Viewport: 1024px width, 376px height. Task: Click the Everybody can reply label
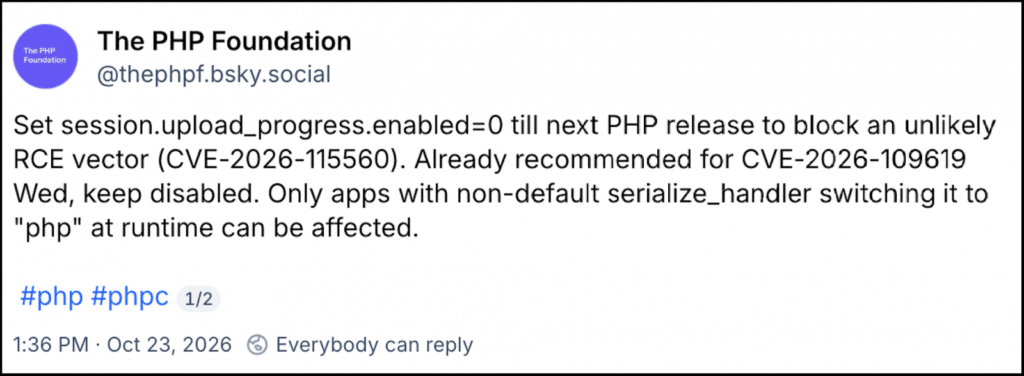[374, 345]
